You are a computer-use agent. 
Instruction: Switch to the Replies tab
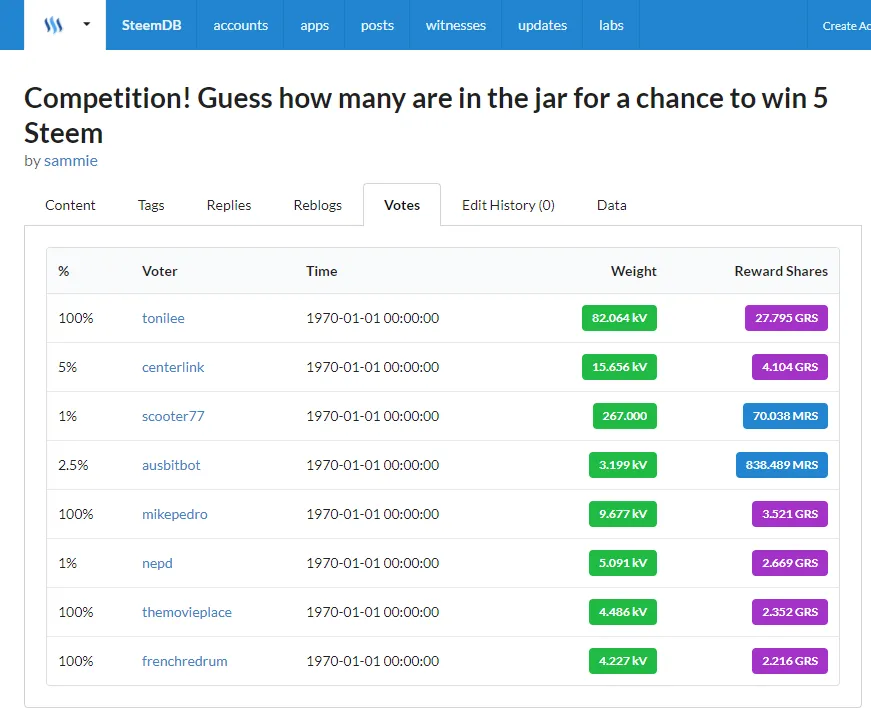point(229,205)
